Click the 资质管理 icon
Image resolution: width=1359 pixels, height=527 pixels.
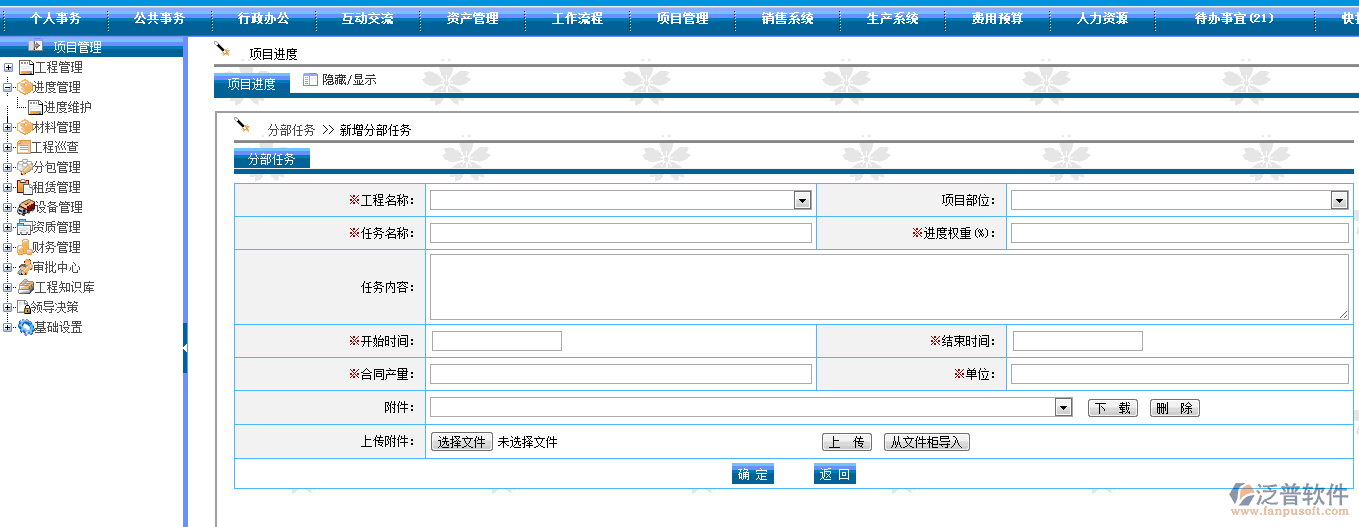click(24, 227)
